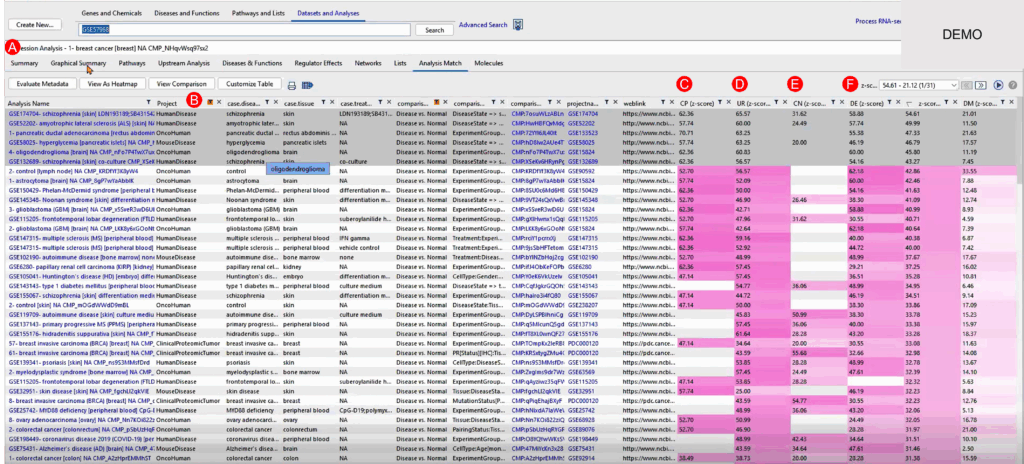Select the Datasets and Analyses tab
1024x464 pixels.
point(327,13)
